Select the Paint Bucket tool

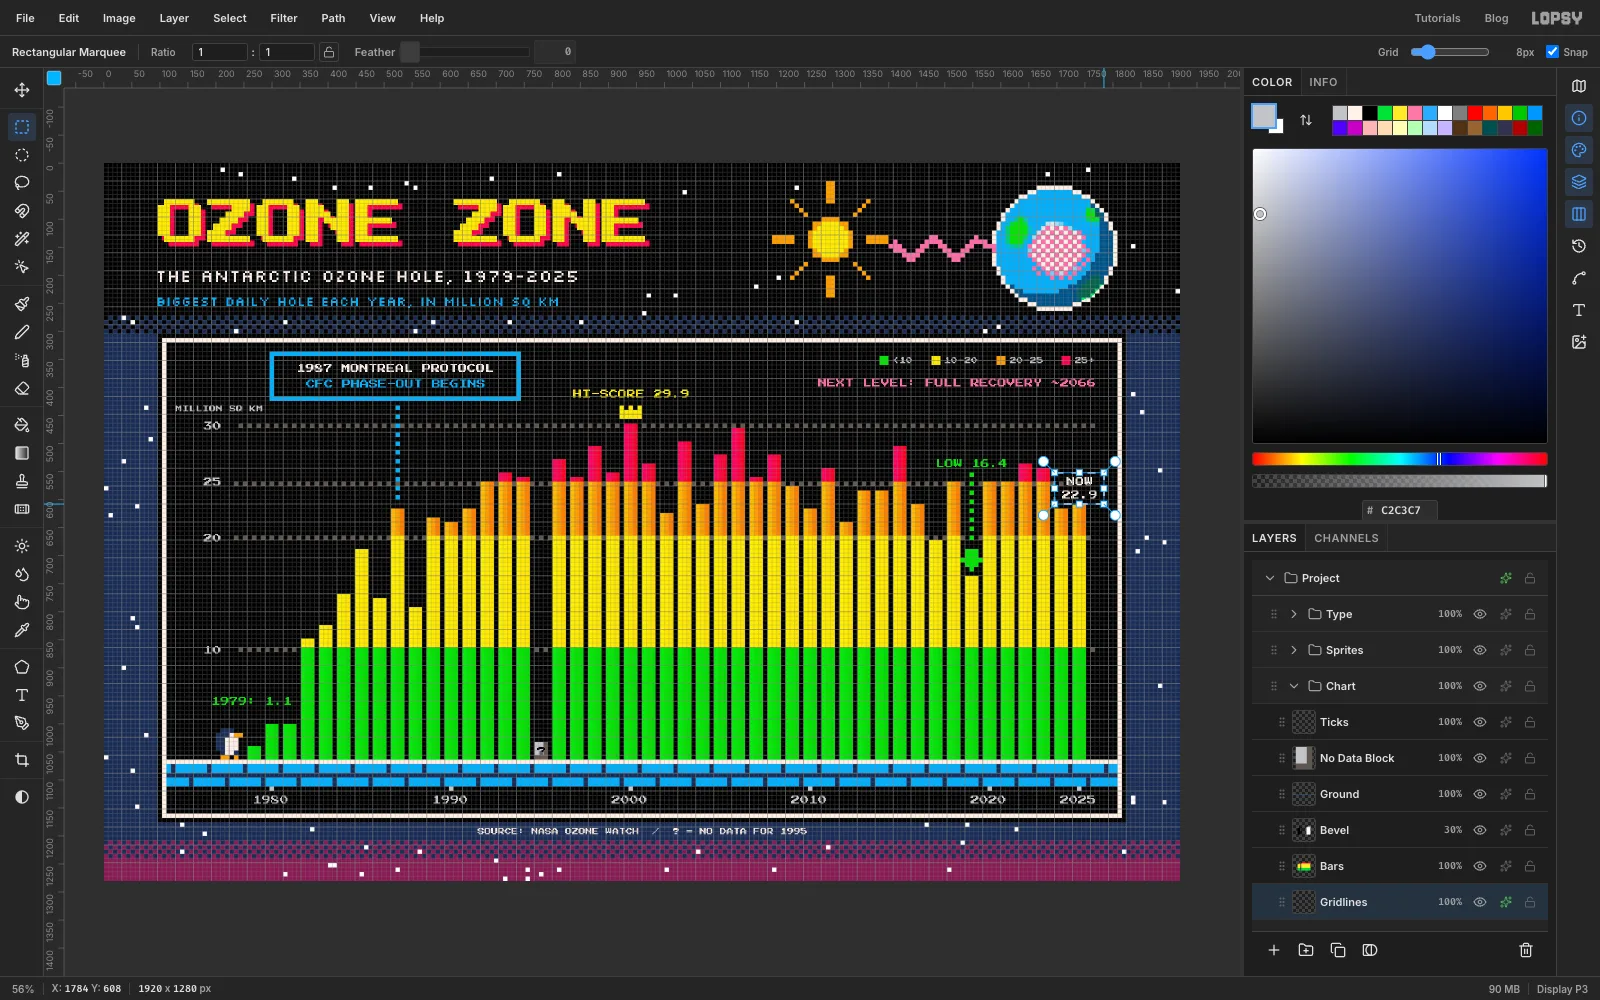click(x=22, y=425)
